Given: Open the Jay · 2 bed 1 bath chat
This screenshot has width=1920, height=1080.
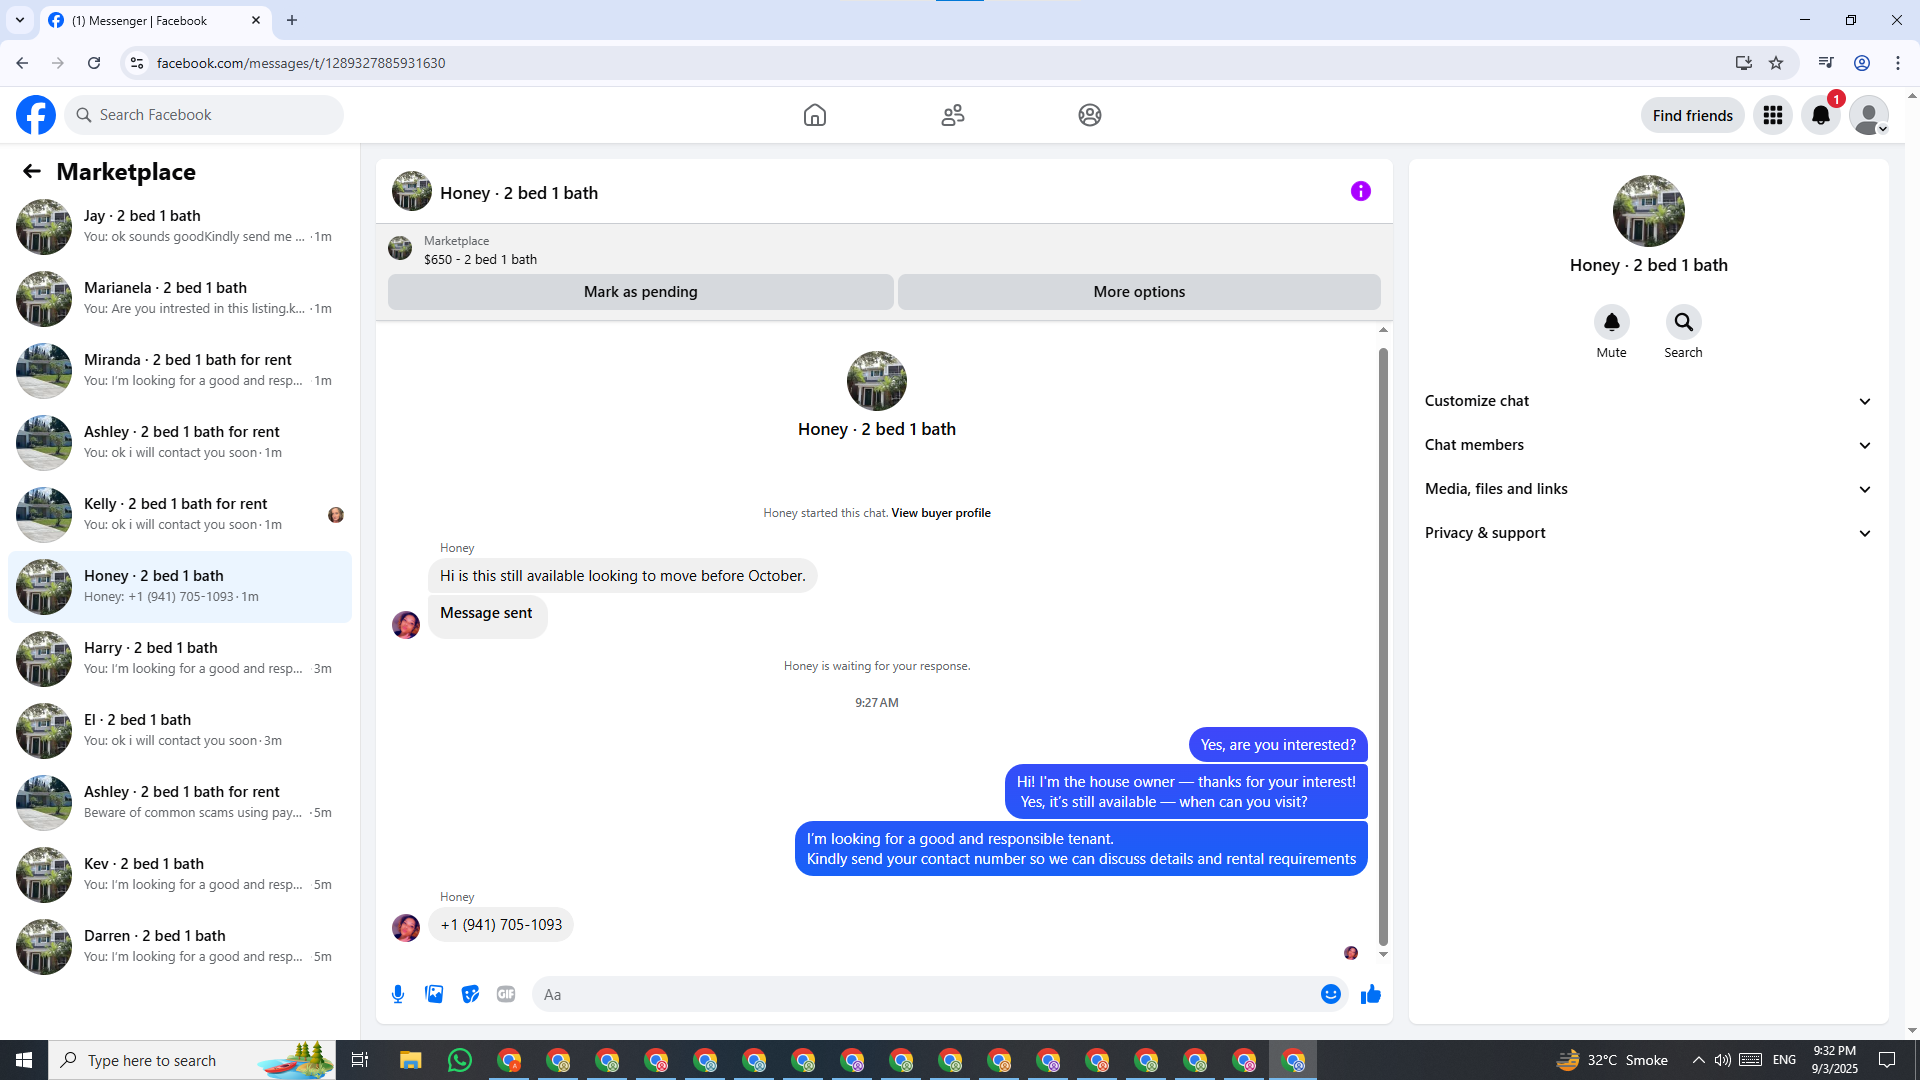Looking at the screenshot, I should pos(180,226).
